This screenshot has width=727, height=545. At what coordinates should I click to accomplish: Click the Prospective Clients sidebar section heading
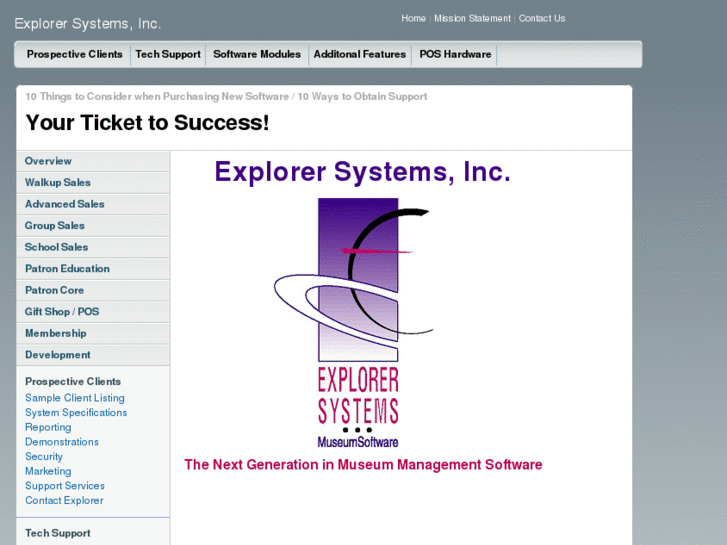click(x=73, y=381)
